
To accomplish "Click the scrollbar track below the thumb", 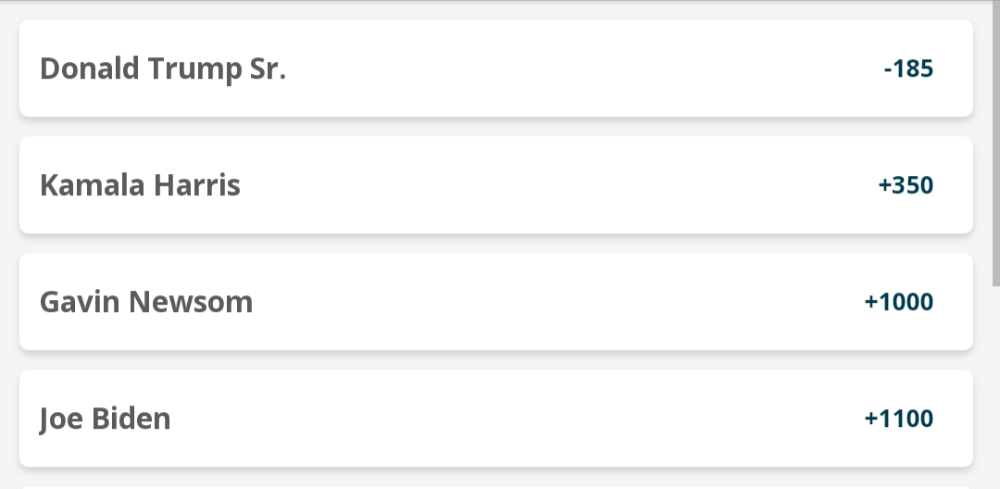I will pyautogui.click(x=997, y=389).
